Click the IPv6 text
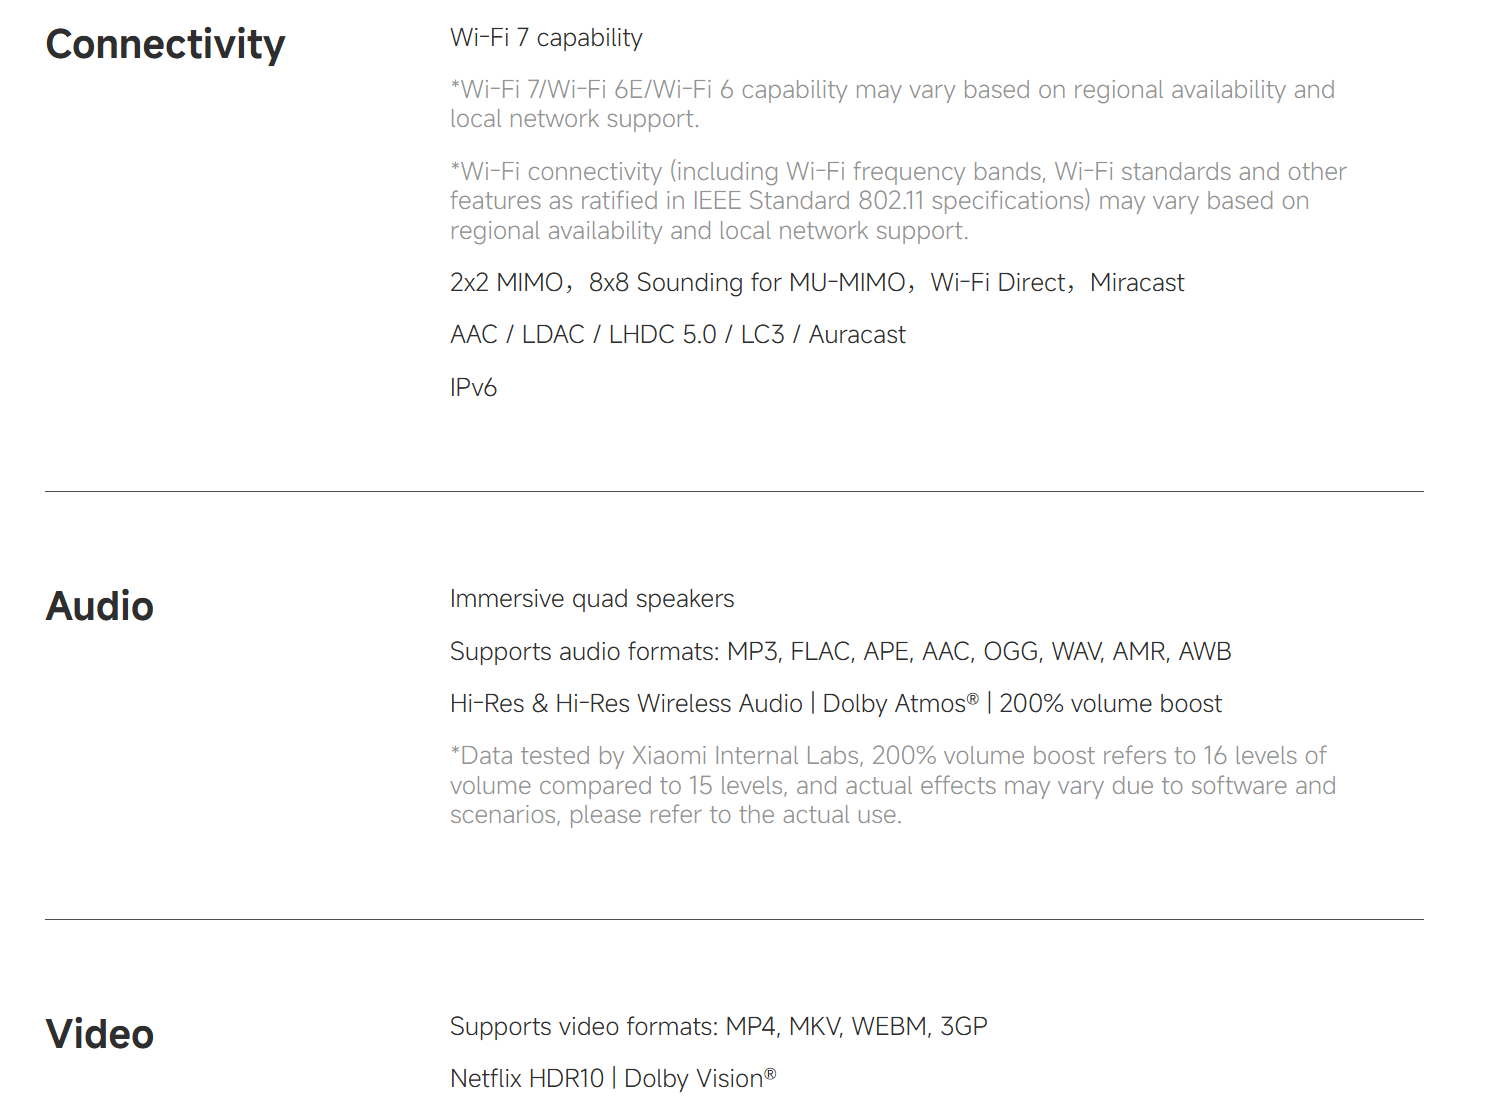This screenshot has height=1119, width=1488. (473, 388)
